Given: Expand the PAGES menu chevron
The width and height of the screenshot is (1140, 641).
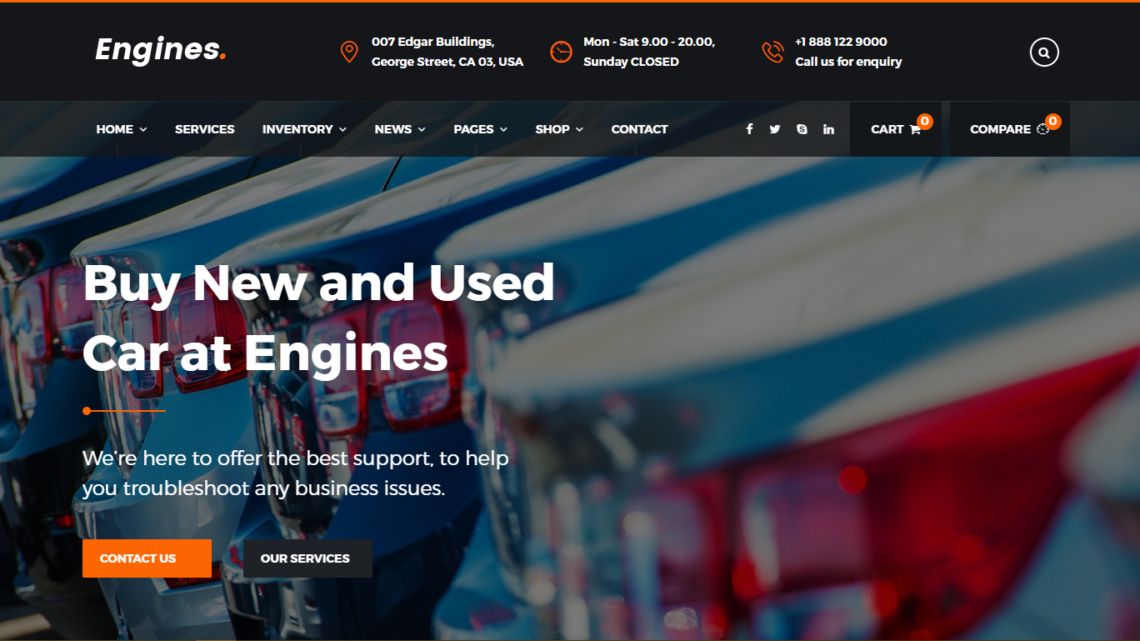Looking at the screenshot, I should click(503, 129).
